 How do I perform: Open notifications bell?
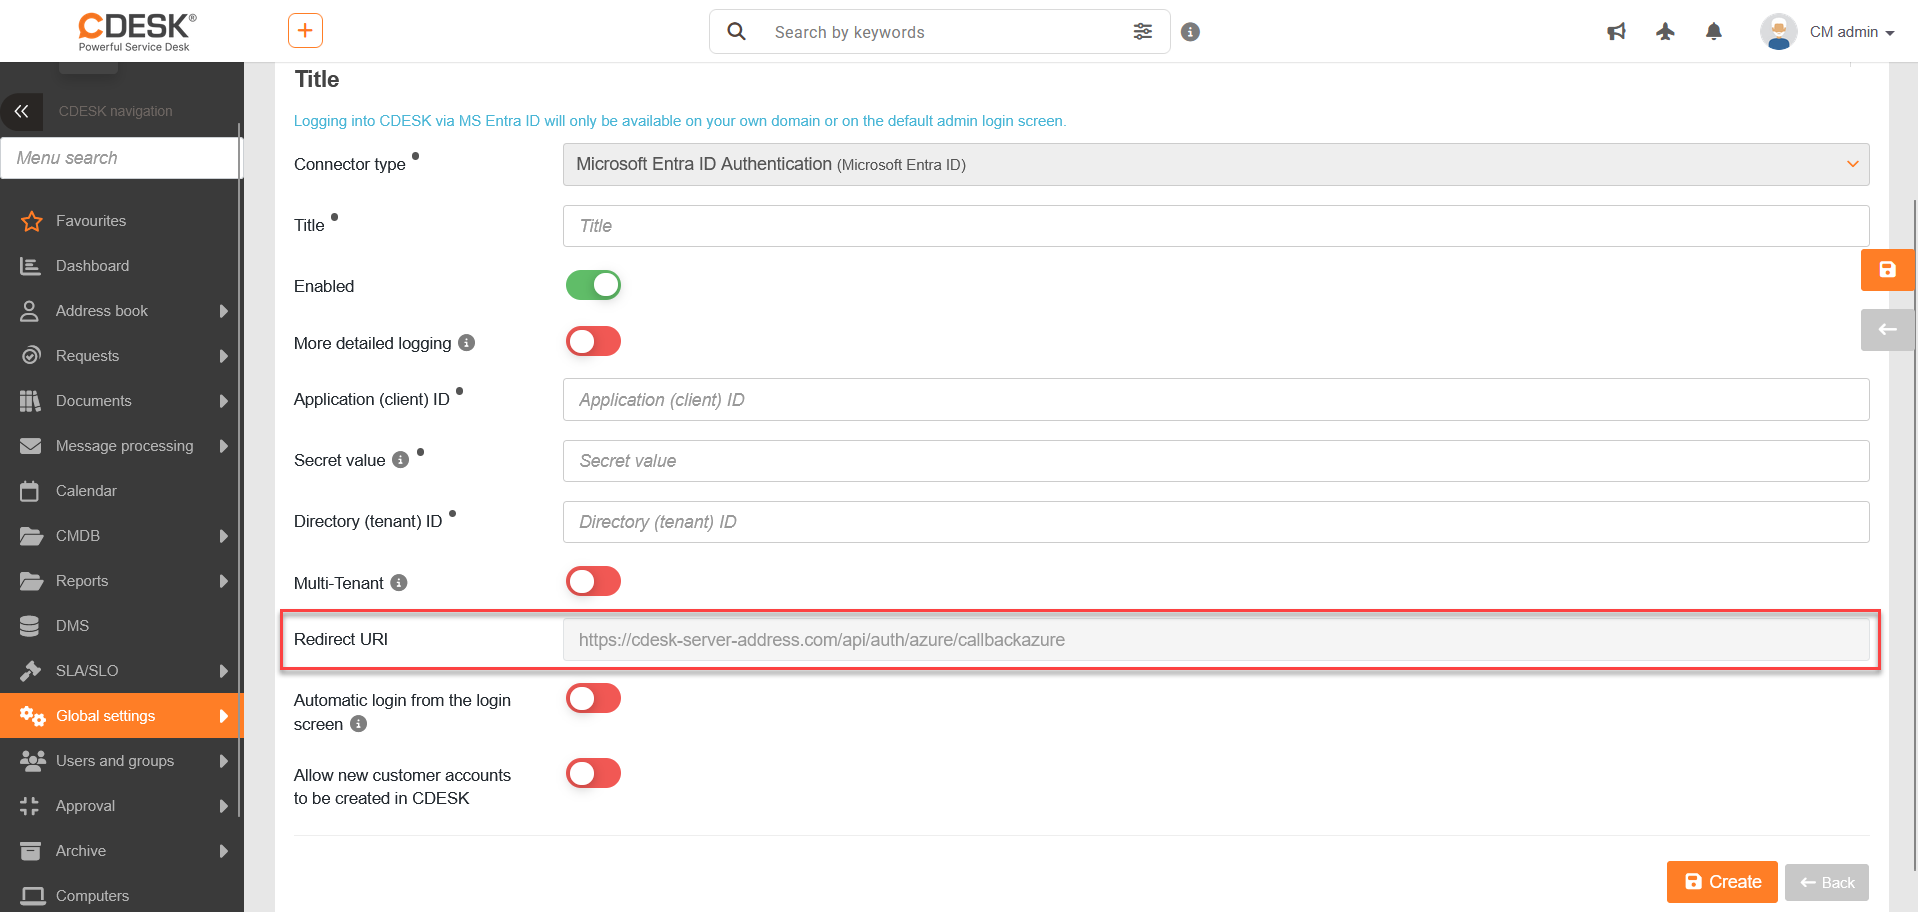(x=1714, y=32)
